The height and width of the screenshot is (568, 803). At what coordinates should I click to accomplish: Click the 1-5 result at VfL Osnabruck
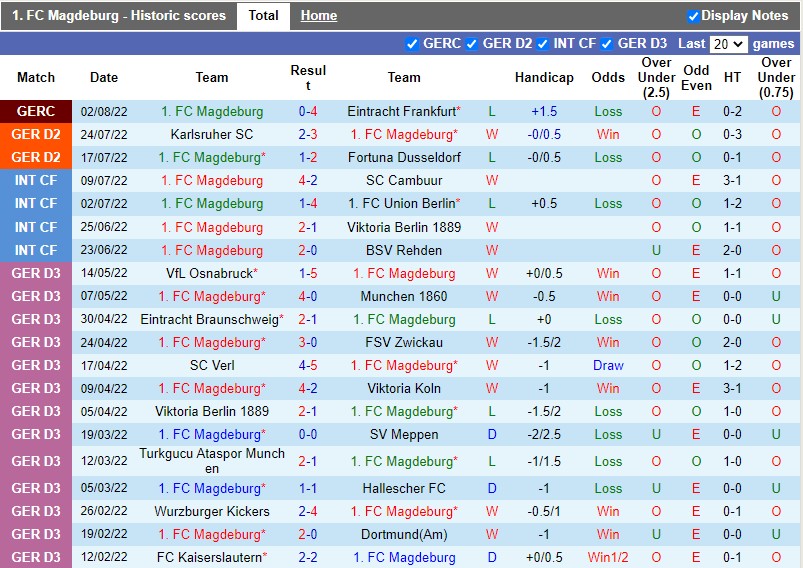click(308, 274)
